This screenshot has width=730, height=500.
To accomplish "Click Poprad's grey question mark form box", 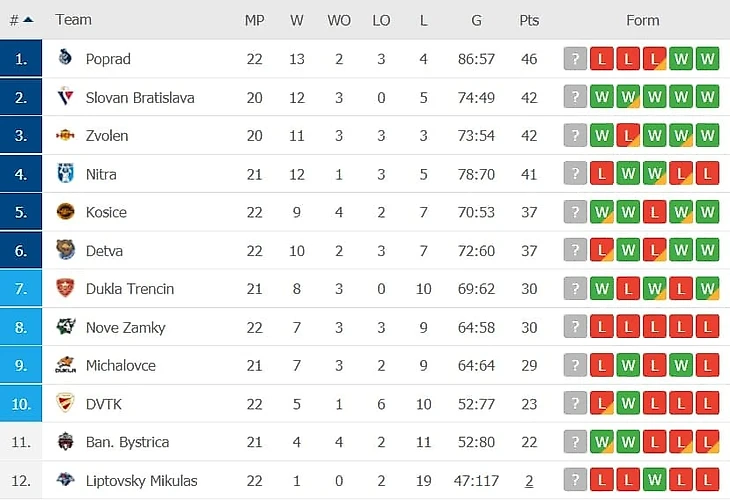I will (x=574, y=59).
